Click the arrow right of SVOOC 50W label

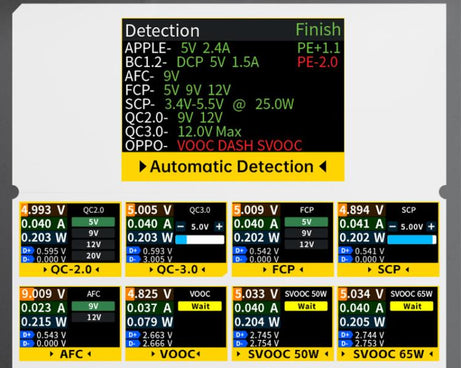pyautogui.click(x=327, y=354)
